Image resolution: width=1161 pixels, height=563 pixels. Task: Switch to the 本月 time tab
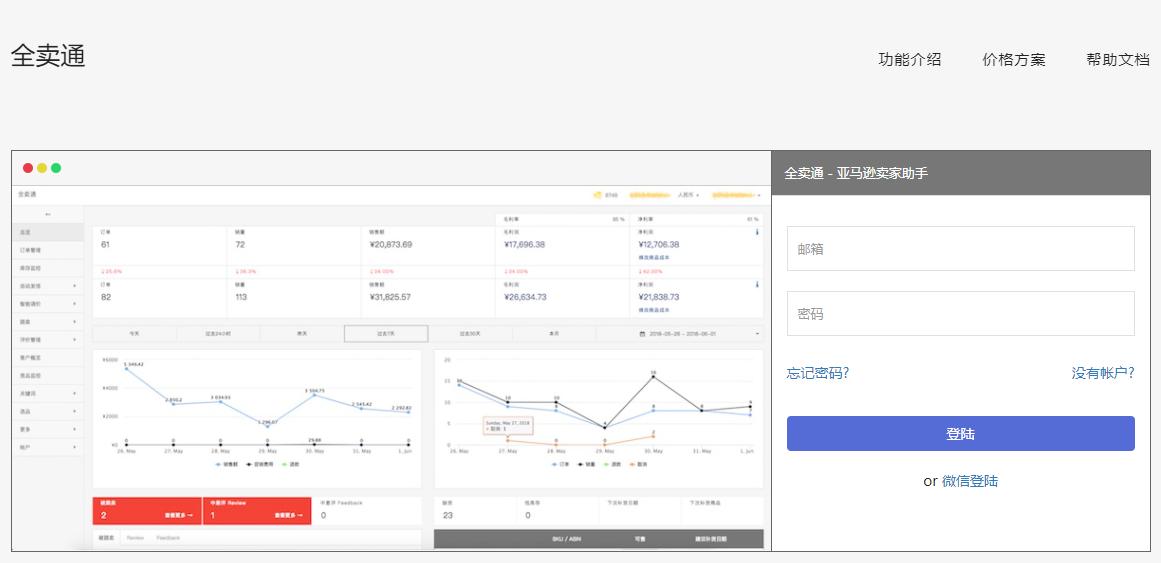click(554, 334)
